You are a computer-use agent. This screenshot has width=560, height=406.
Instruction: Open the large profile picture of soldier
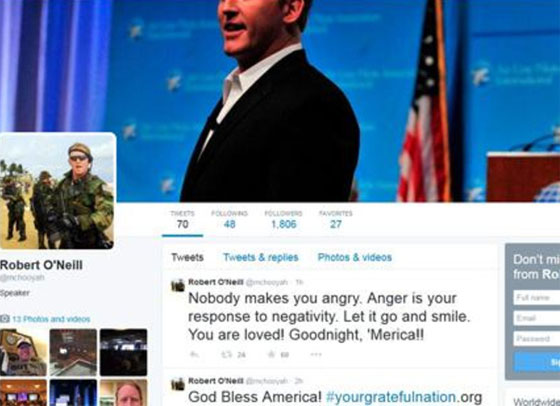tap(57, 191)
